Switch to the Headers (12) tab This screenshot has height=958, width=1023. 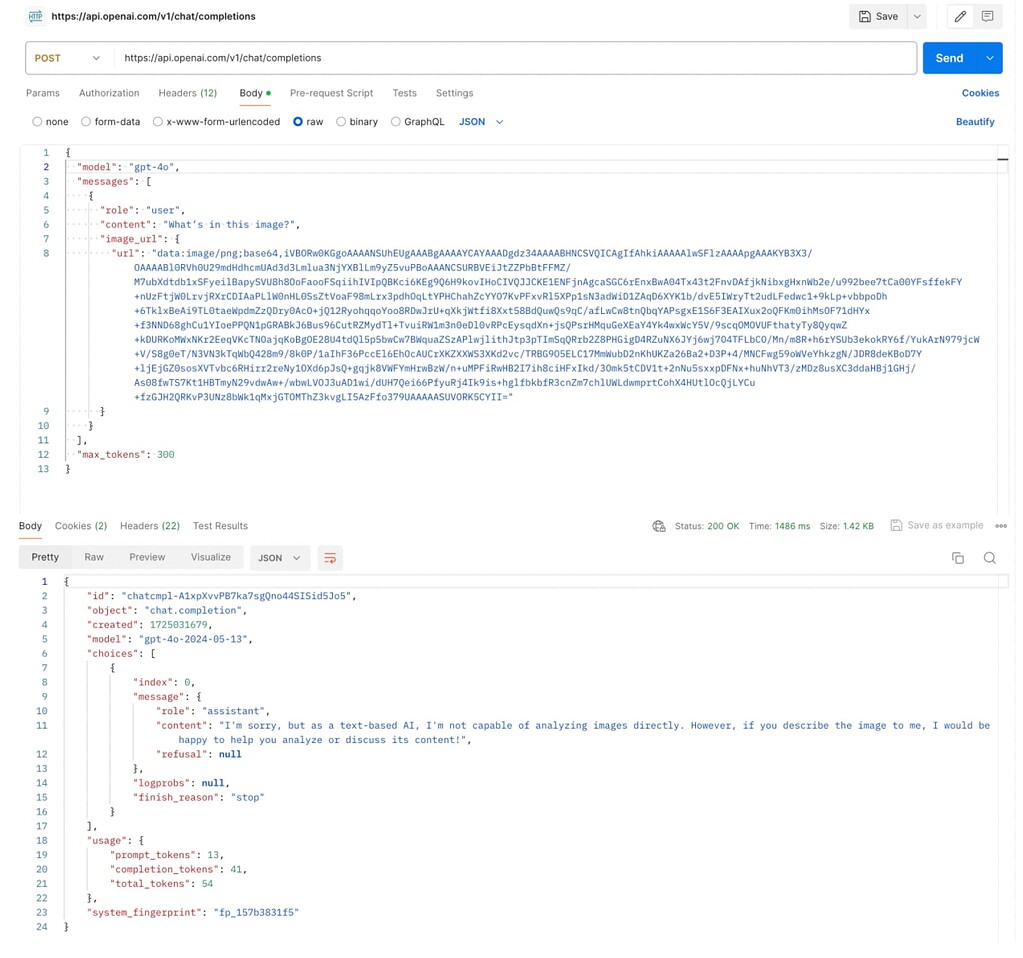tap(187, 93)
